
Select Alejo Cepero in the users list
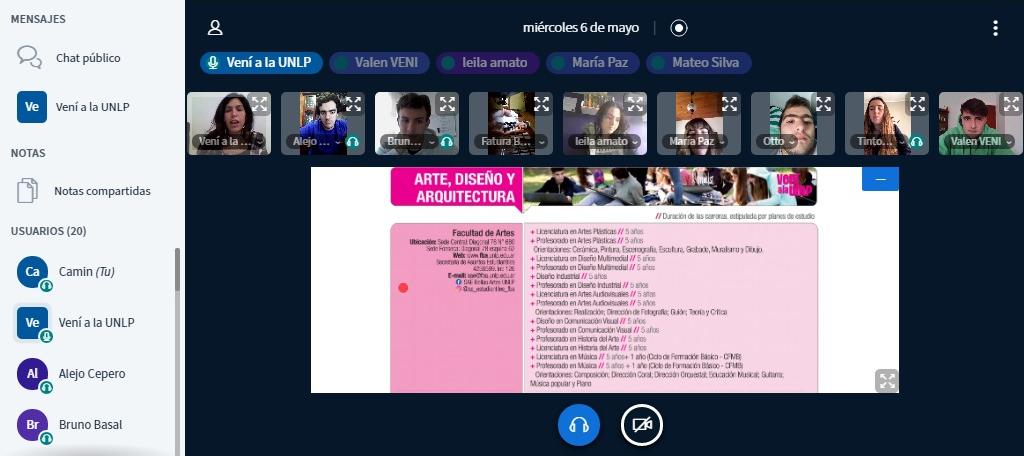tap(92, 374)
